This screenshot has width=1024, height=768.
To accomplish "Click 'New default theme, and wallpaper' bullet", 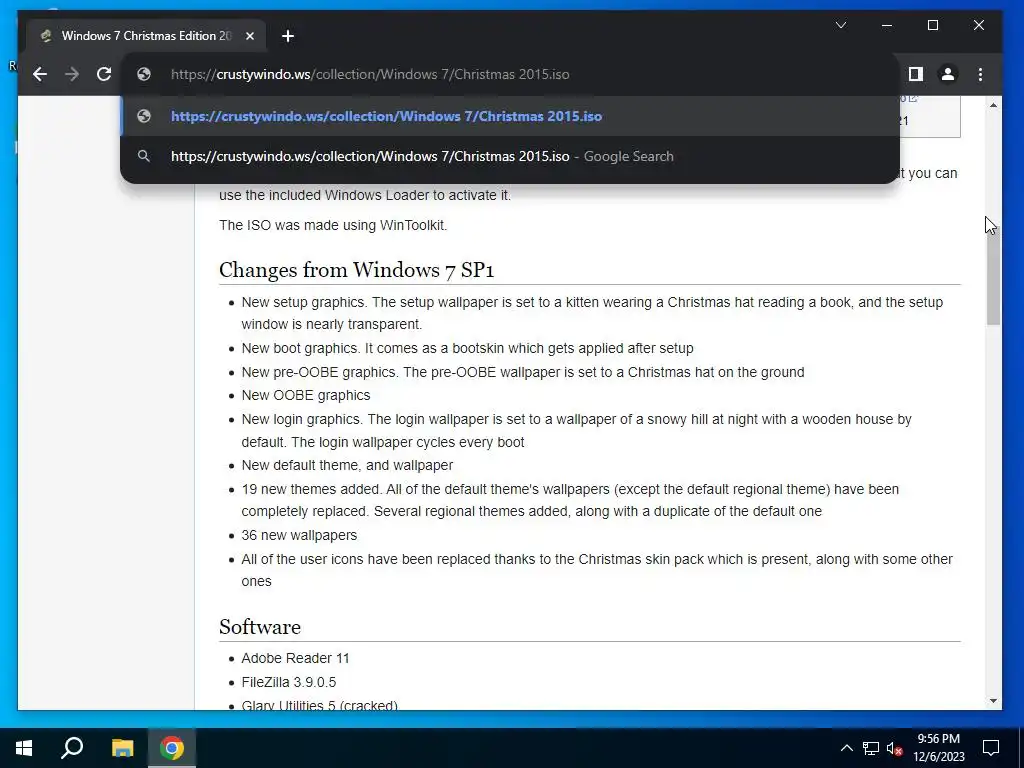I will pos(347,465).
